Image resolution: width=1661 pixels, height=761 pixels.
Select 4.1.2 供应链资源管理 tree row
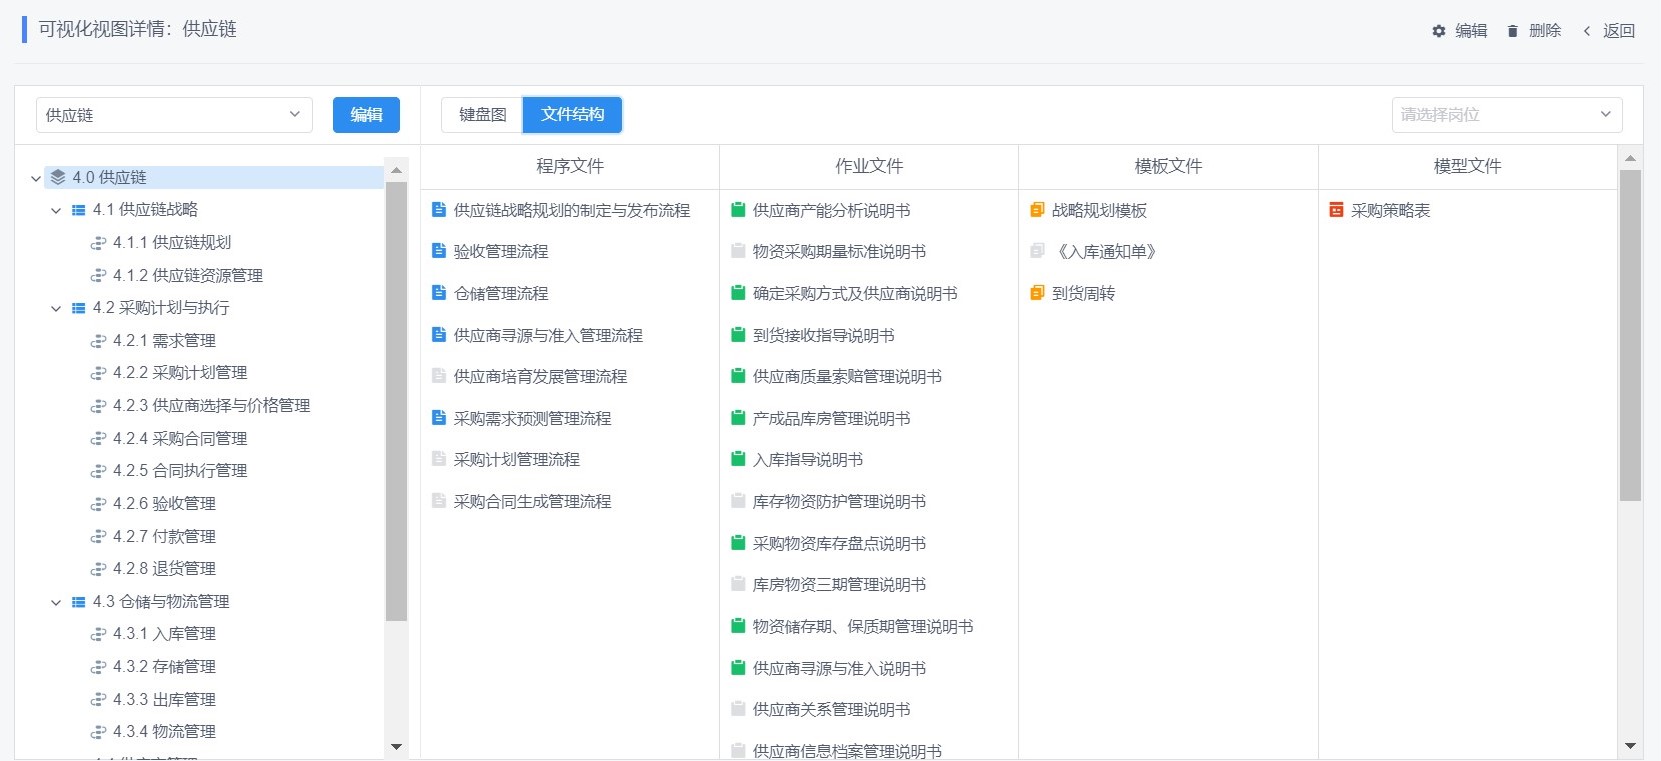(188, 275)
